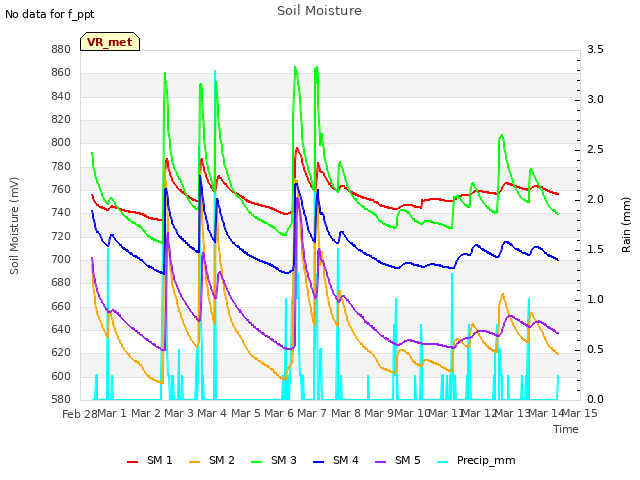Click the SM 2 orange legend swatch
The image size is (640, 480).
tap(195, 462)
